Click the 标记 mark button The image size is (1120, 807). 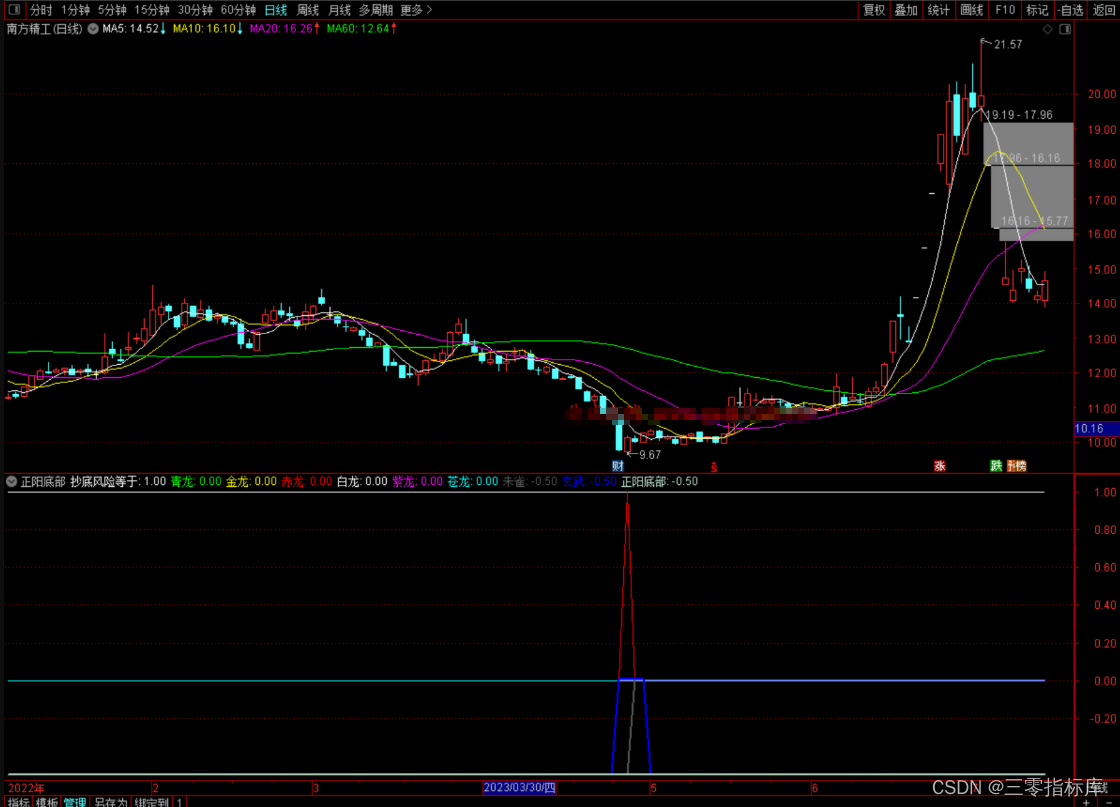tap(1037, 10)
